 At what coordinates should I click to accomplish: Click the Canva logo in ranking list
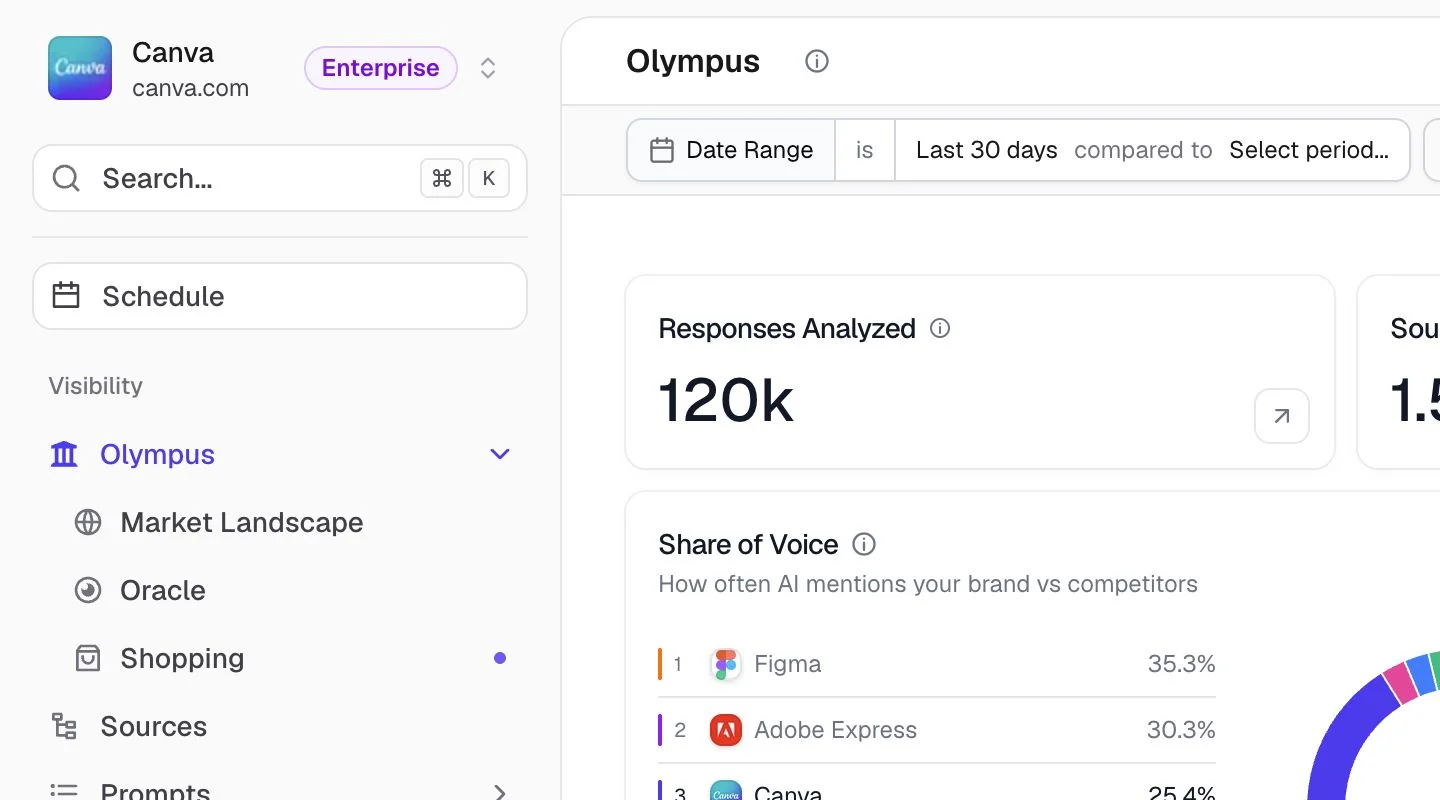pos(726,792)
